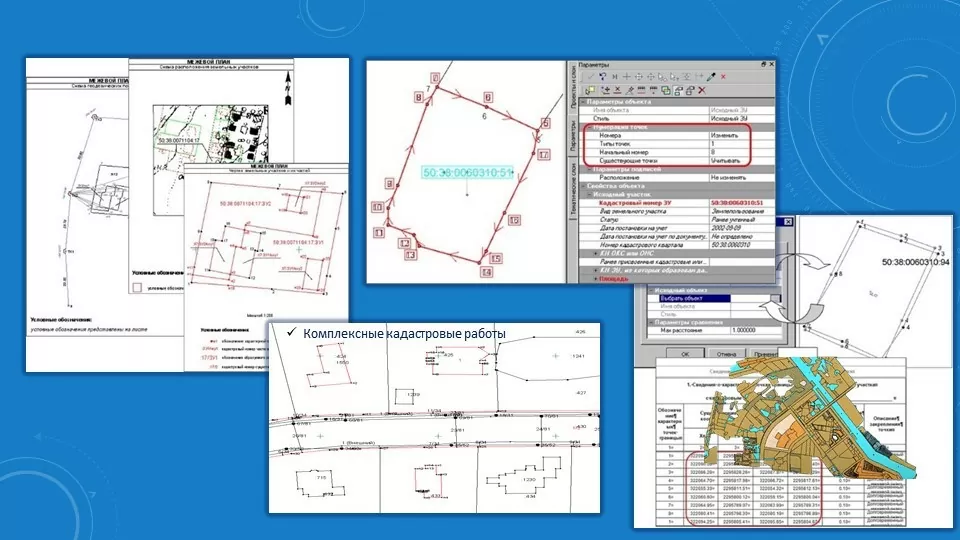
Task: Expand the КН ОКС или ОНС group
Action: (595, 253)
